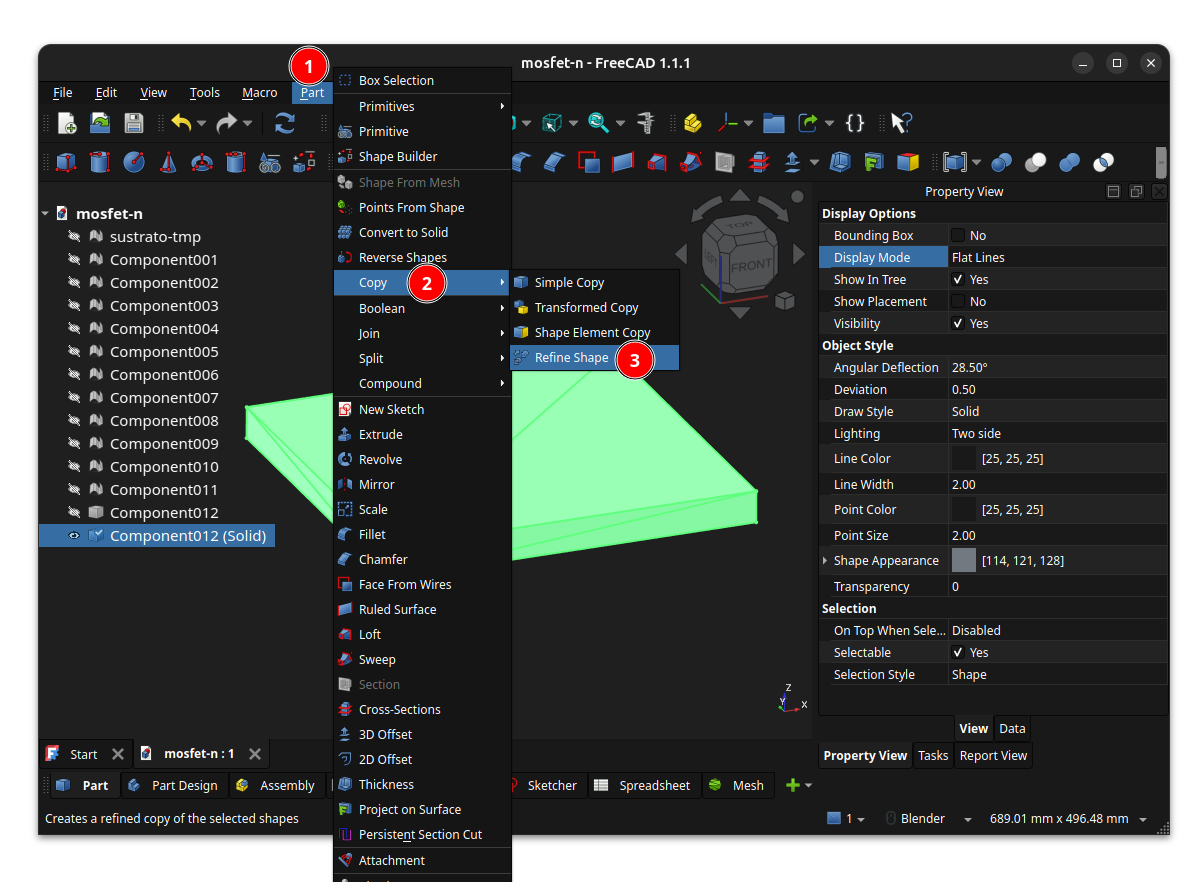Toggle the Show In Tree checkbox
This screenshot has width=1180, height=882.
[958, 279]
